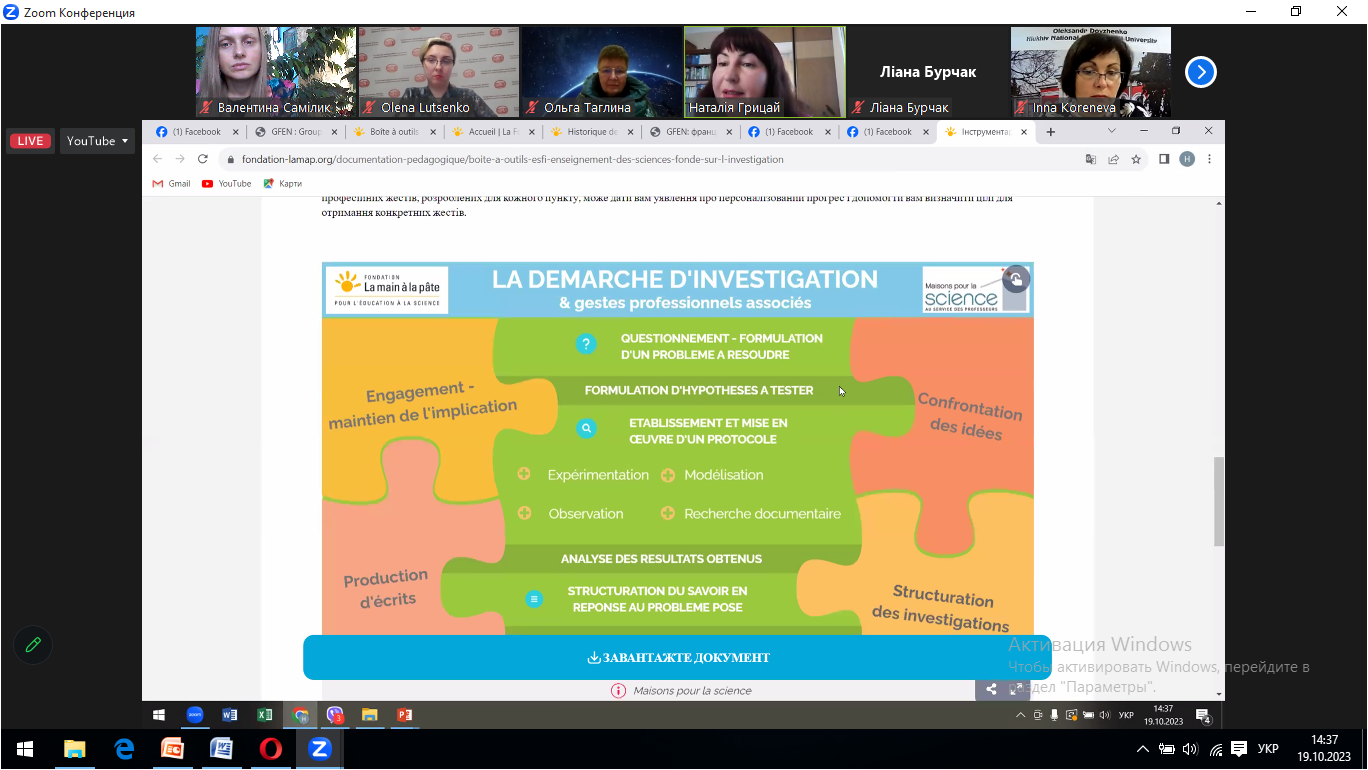The height and width of the screenshot is (770, 1368).
Task: Expand the Recherche documentaire plus item
Action: pyautogui.click(x=668, y=513)
